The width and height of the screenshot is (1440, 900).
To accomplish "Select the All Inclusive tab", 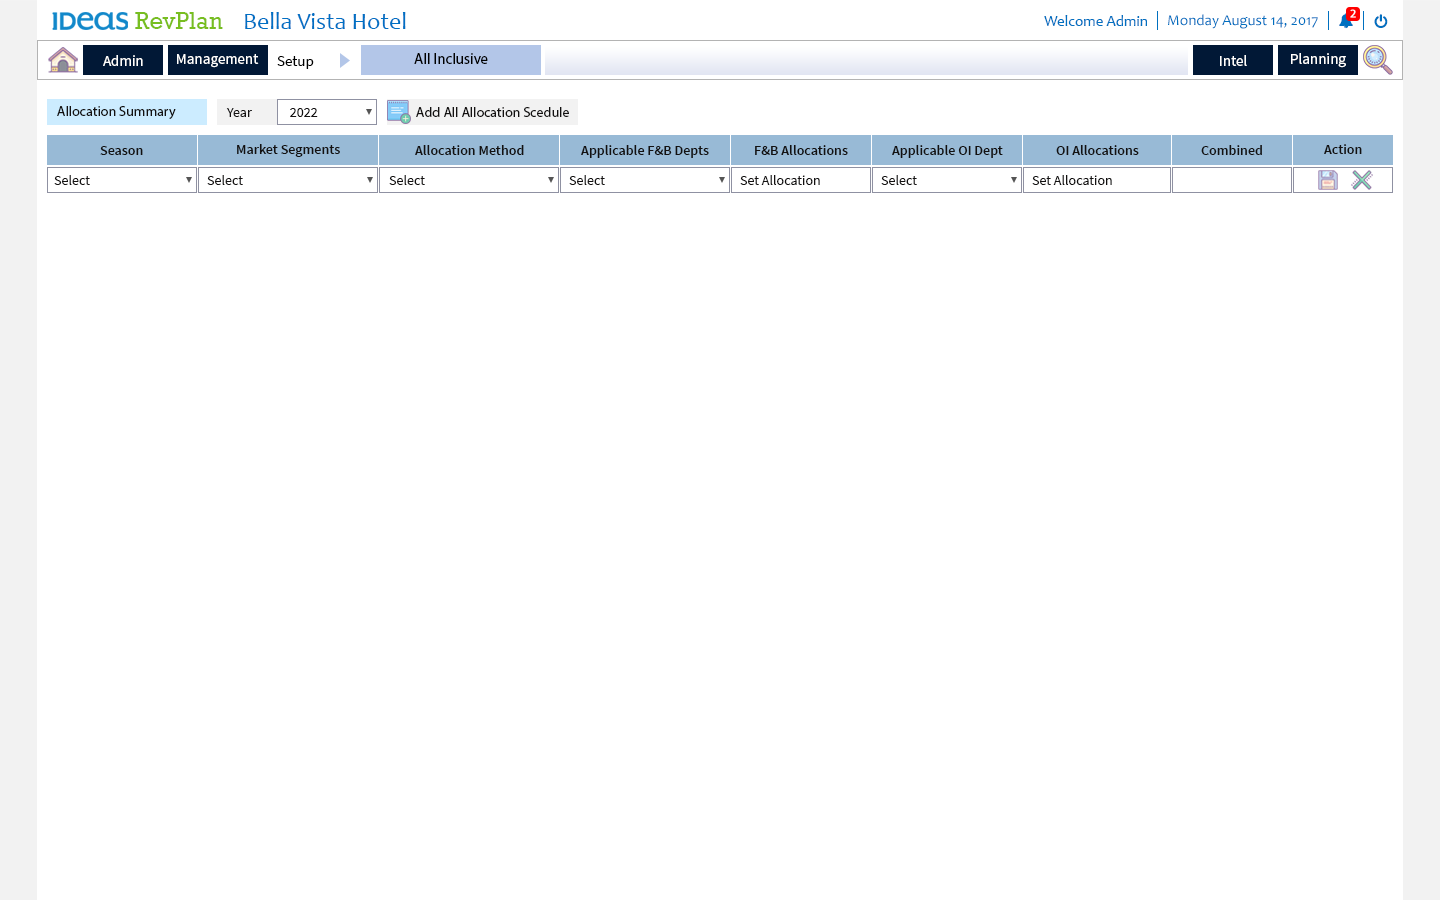I will click(451, 60).
